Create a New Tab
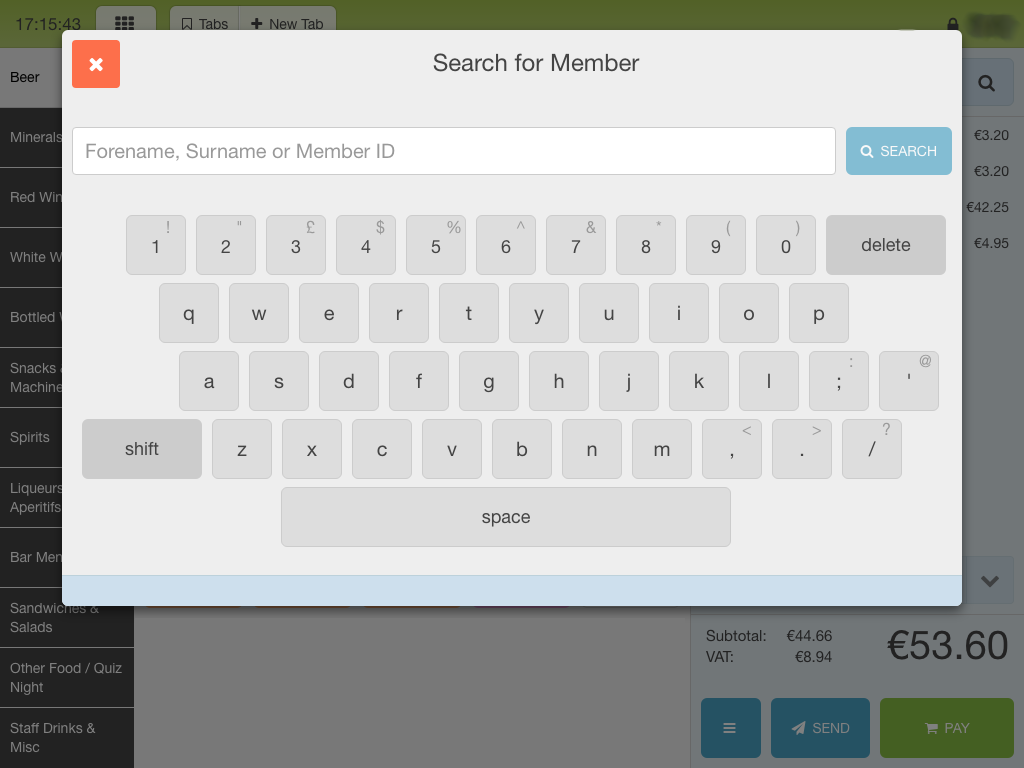Viewport: 1024px width, 768px height. pyautogui.click(x=287, y=23)
